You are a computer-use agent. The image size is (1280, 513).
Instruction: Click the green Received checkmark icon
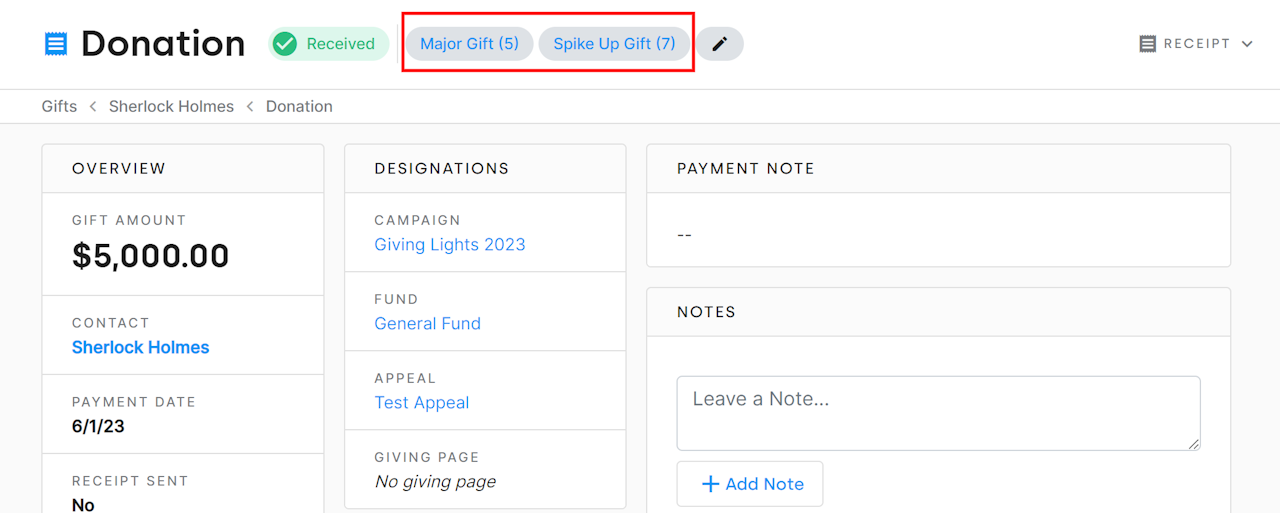coord(285,44)
